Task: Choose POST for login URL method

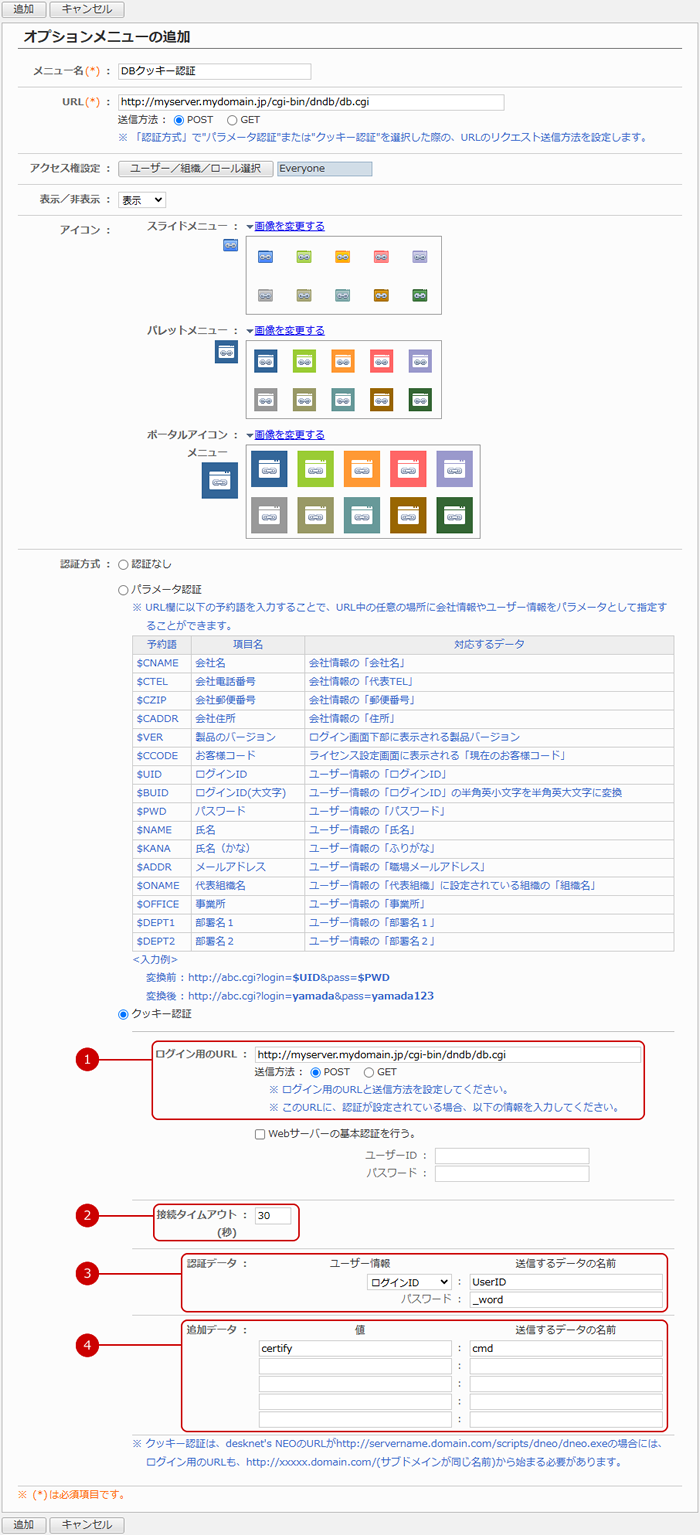Action: [316, 1072]
